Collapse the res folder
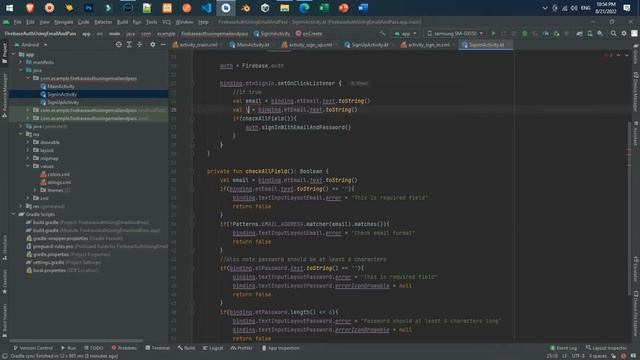Viewport: 640px width, 360px height. (x=21, y=134)
